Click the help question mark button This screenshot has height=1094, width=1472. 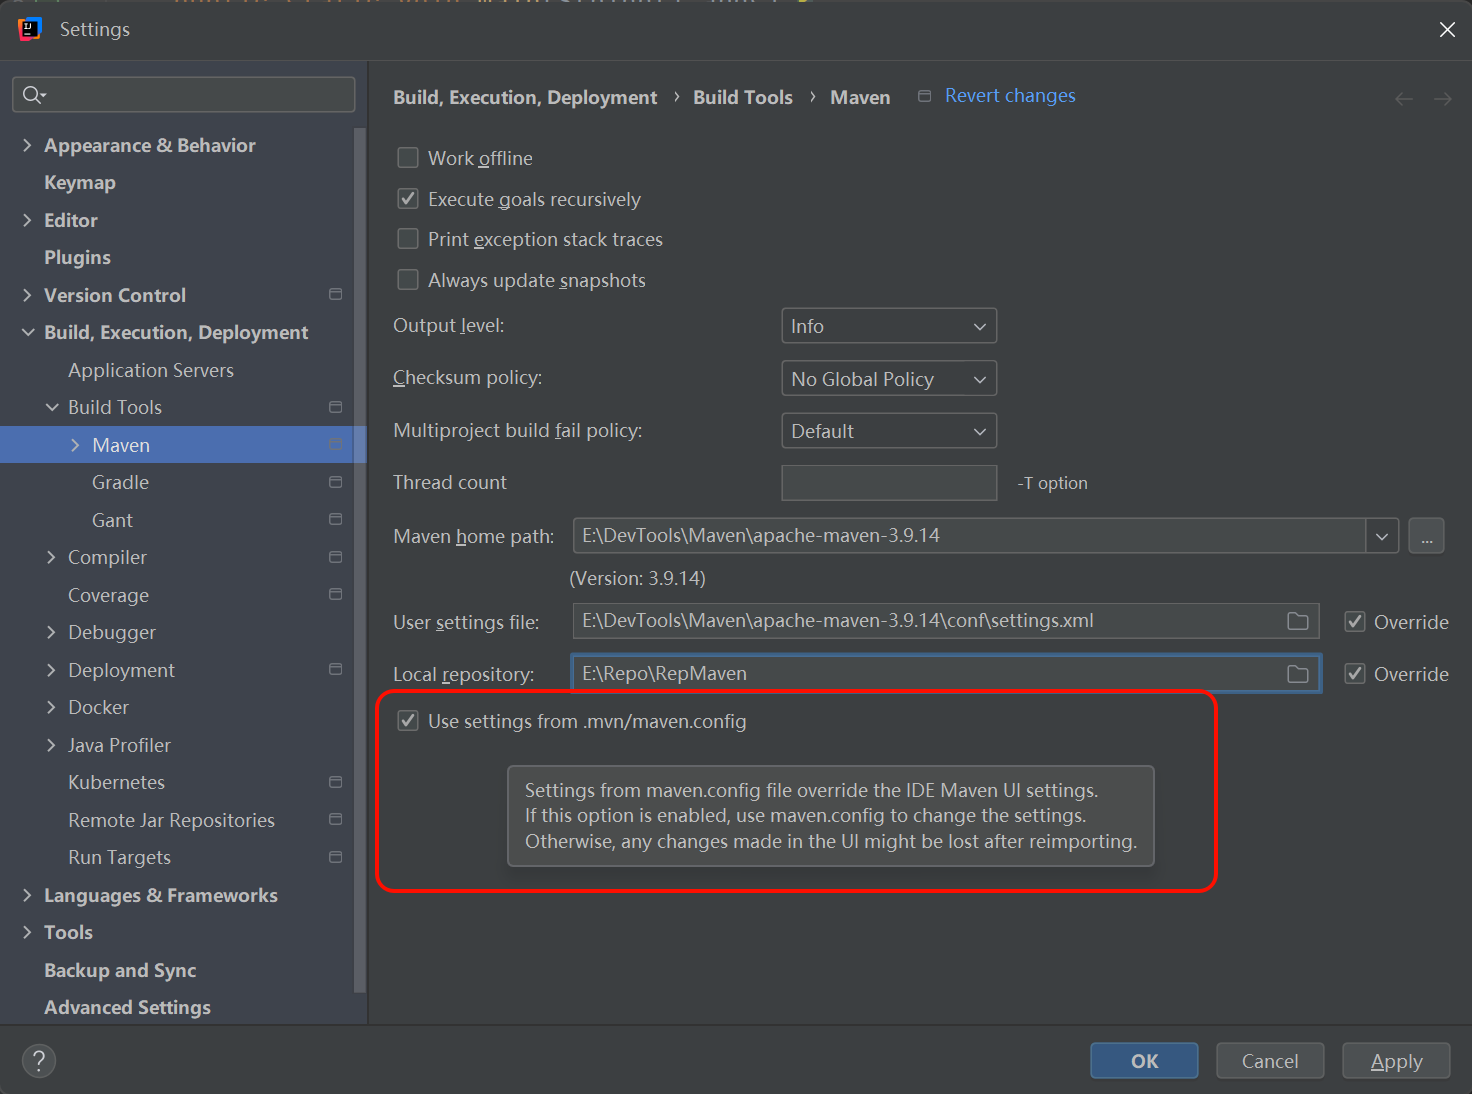[x=39, y=1061]
